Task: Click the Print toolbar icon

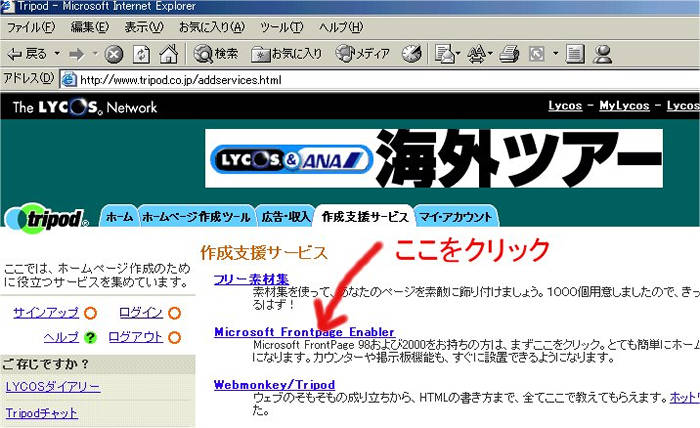Action: [509, 54]
